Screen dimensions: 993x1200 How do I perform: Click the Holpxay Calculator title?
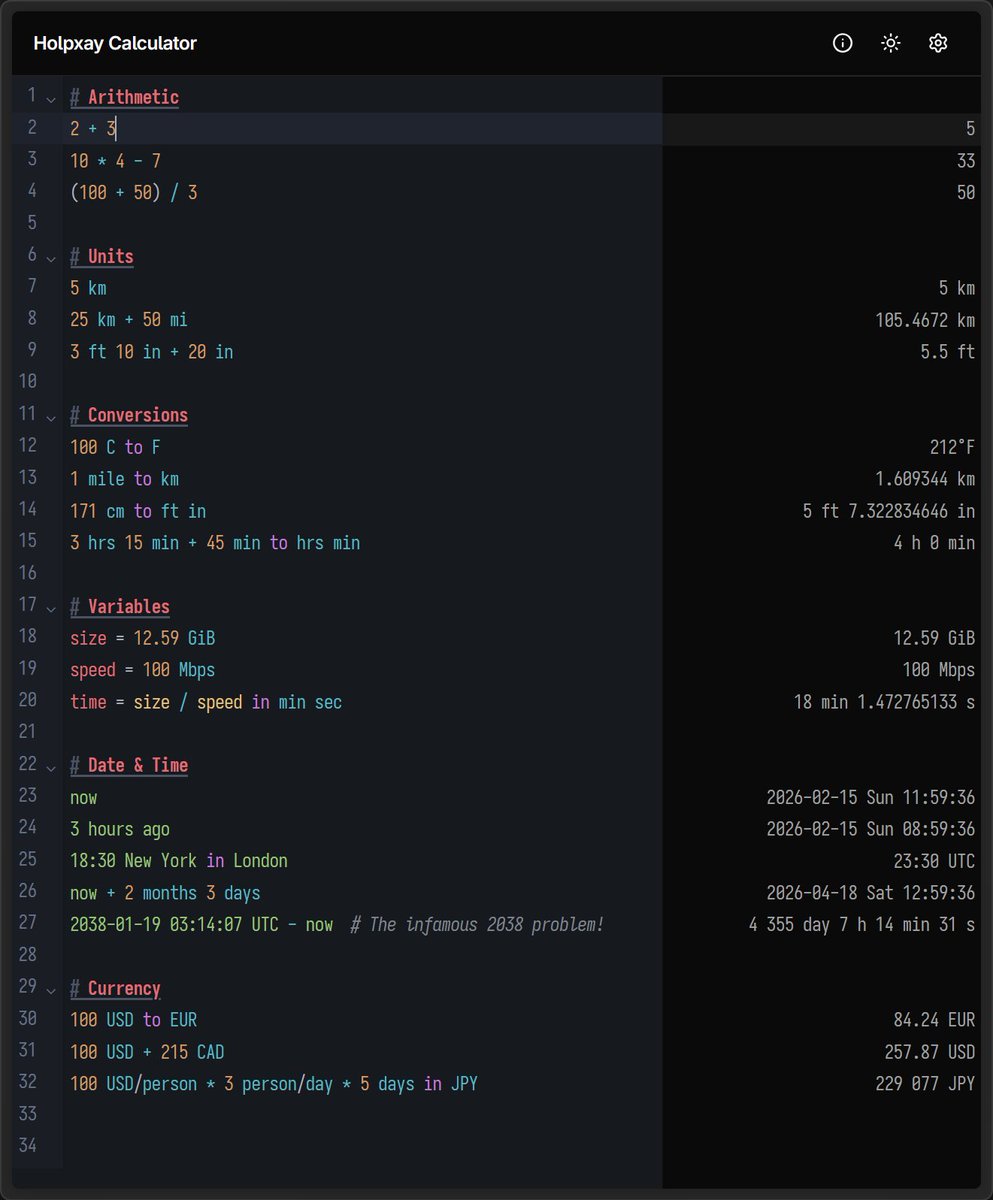115,43
